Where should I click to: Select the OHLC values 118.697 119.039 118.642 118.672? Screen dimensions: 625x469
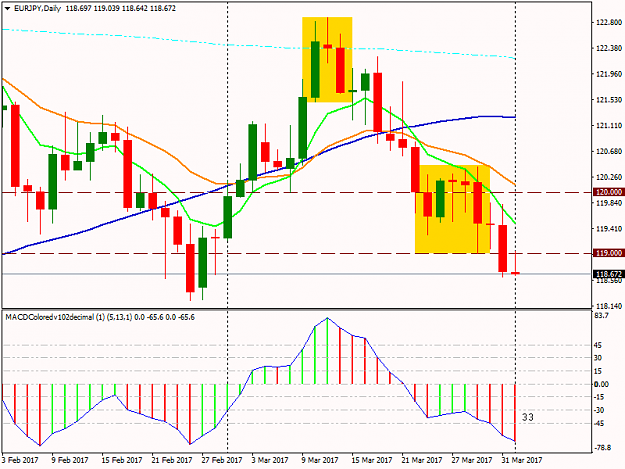click(120, 8)
